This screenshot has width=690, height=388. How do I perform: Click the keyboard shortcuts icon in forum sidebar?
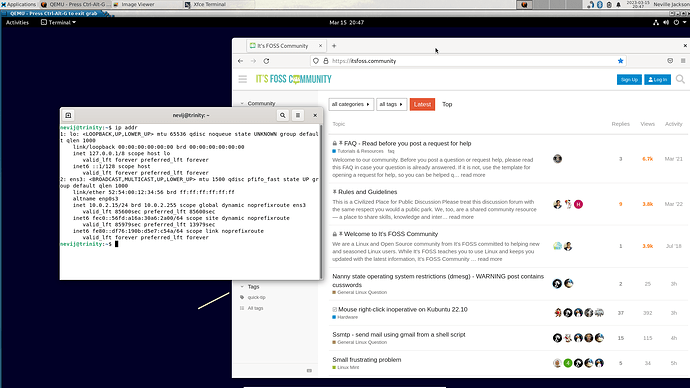[309, 370]
